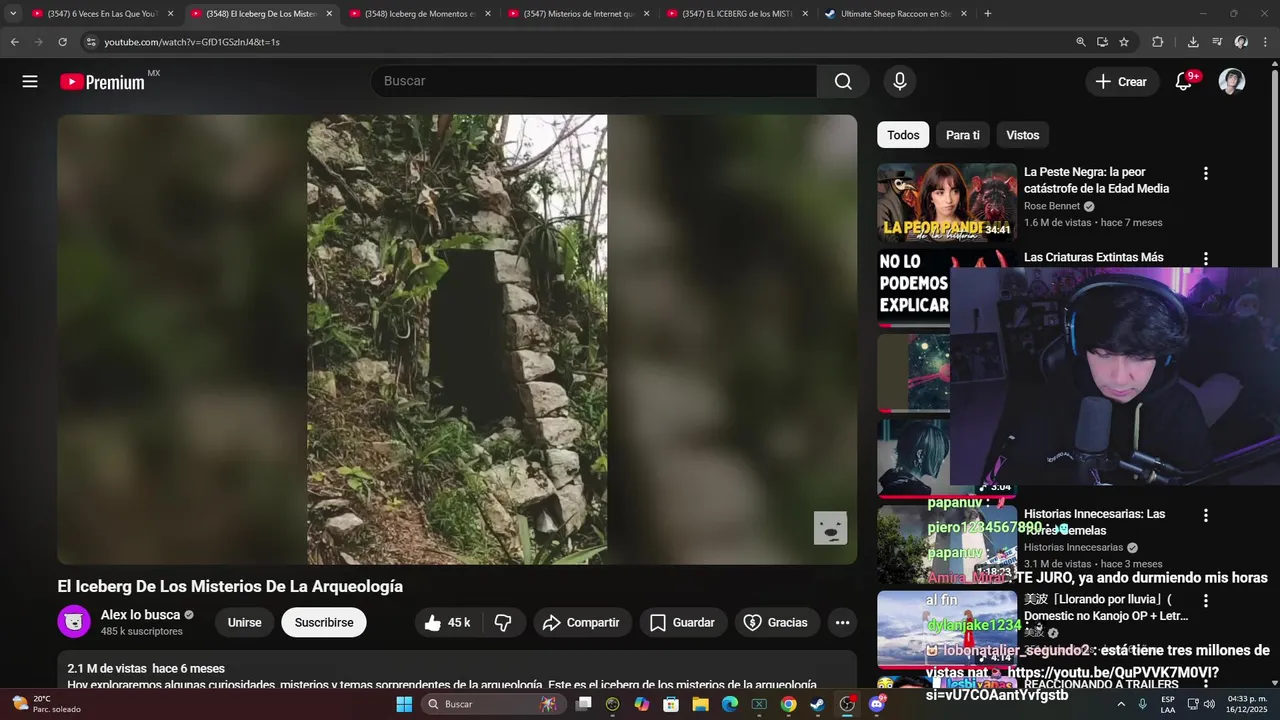Open the Rose Bennet channel link
Image resolution: width=1280 pixels, height=720 pixels.
click(1052, 206)
